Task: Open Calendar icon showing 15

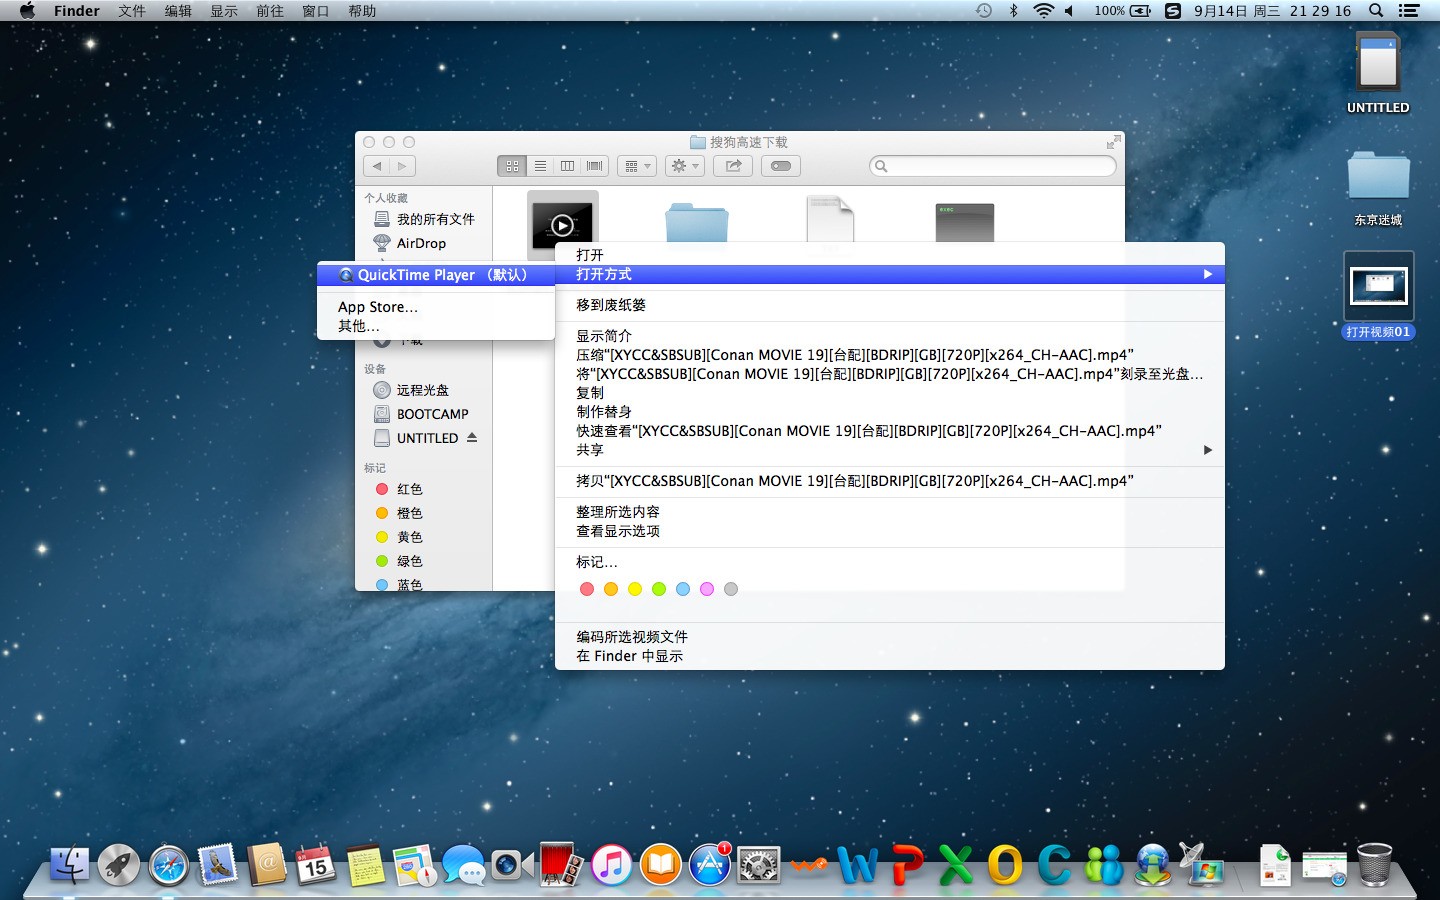Action: 316,865
